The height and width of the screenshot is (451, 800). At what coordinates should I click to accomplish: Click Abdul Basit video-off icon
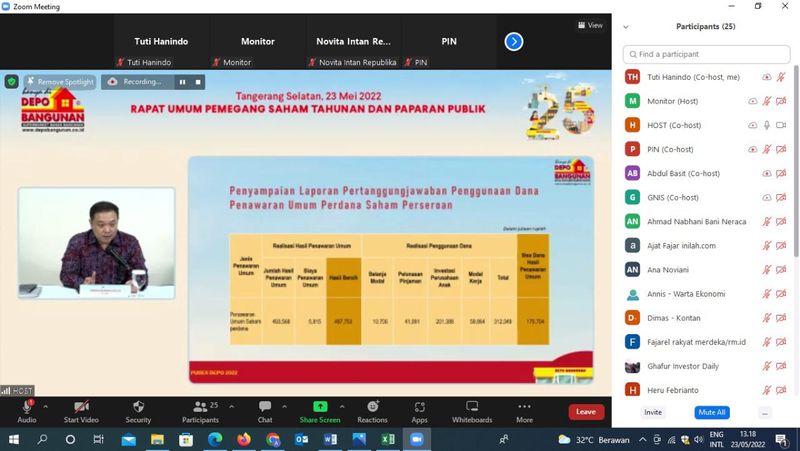[x=781, y=173]
